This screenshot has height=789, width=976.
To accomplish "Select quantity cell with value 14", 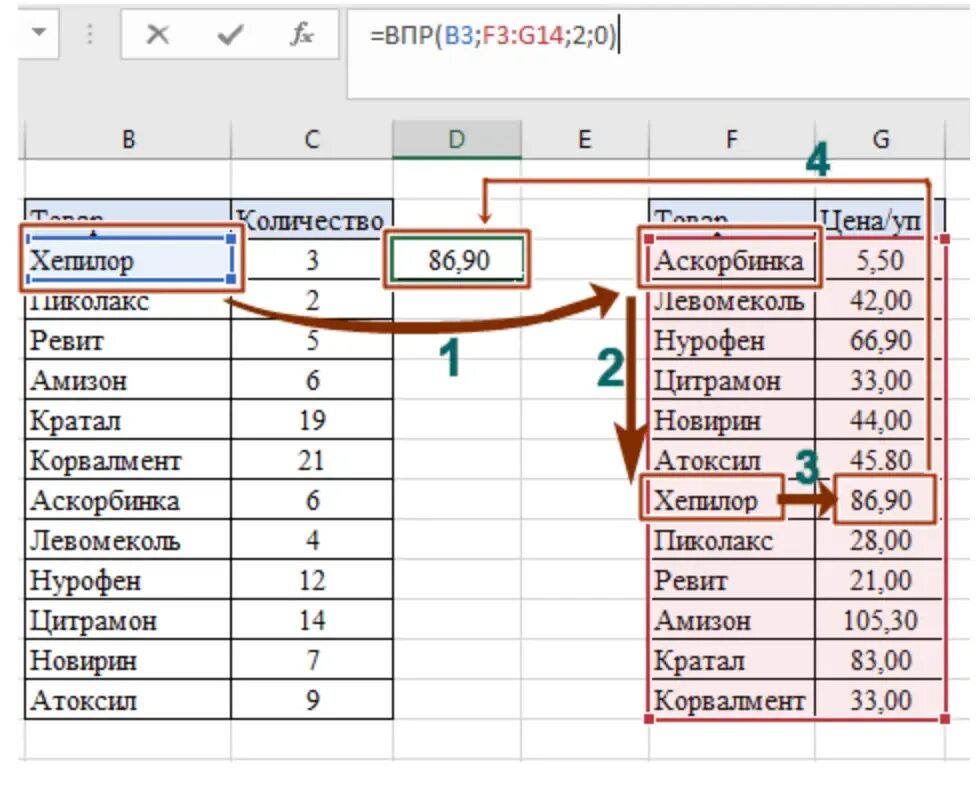I will point(312,620).
